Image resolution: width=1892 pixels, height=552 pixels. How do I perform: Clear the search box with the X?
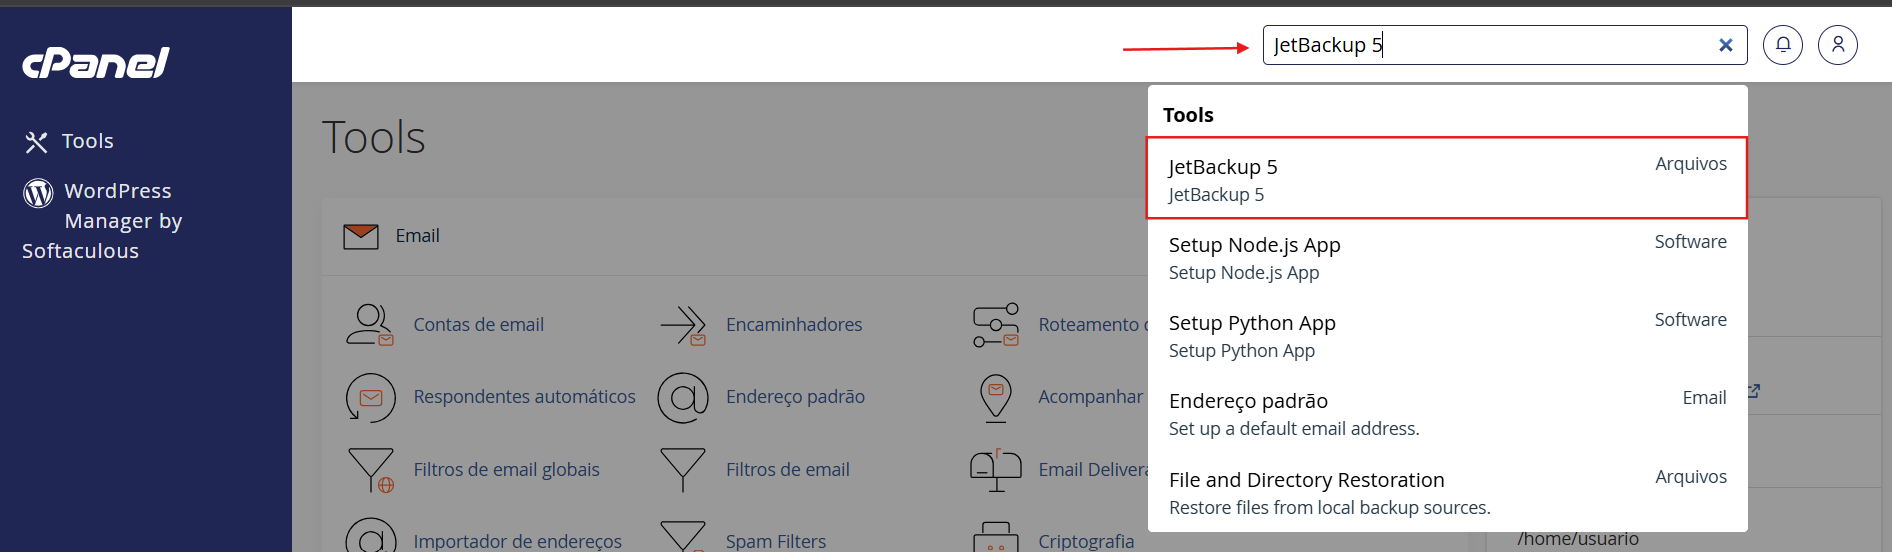[x=1725, y=45]
